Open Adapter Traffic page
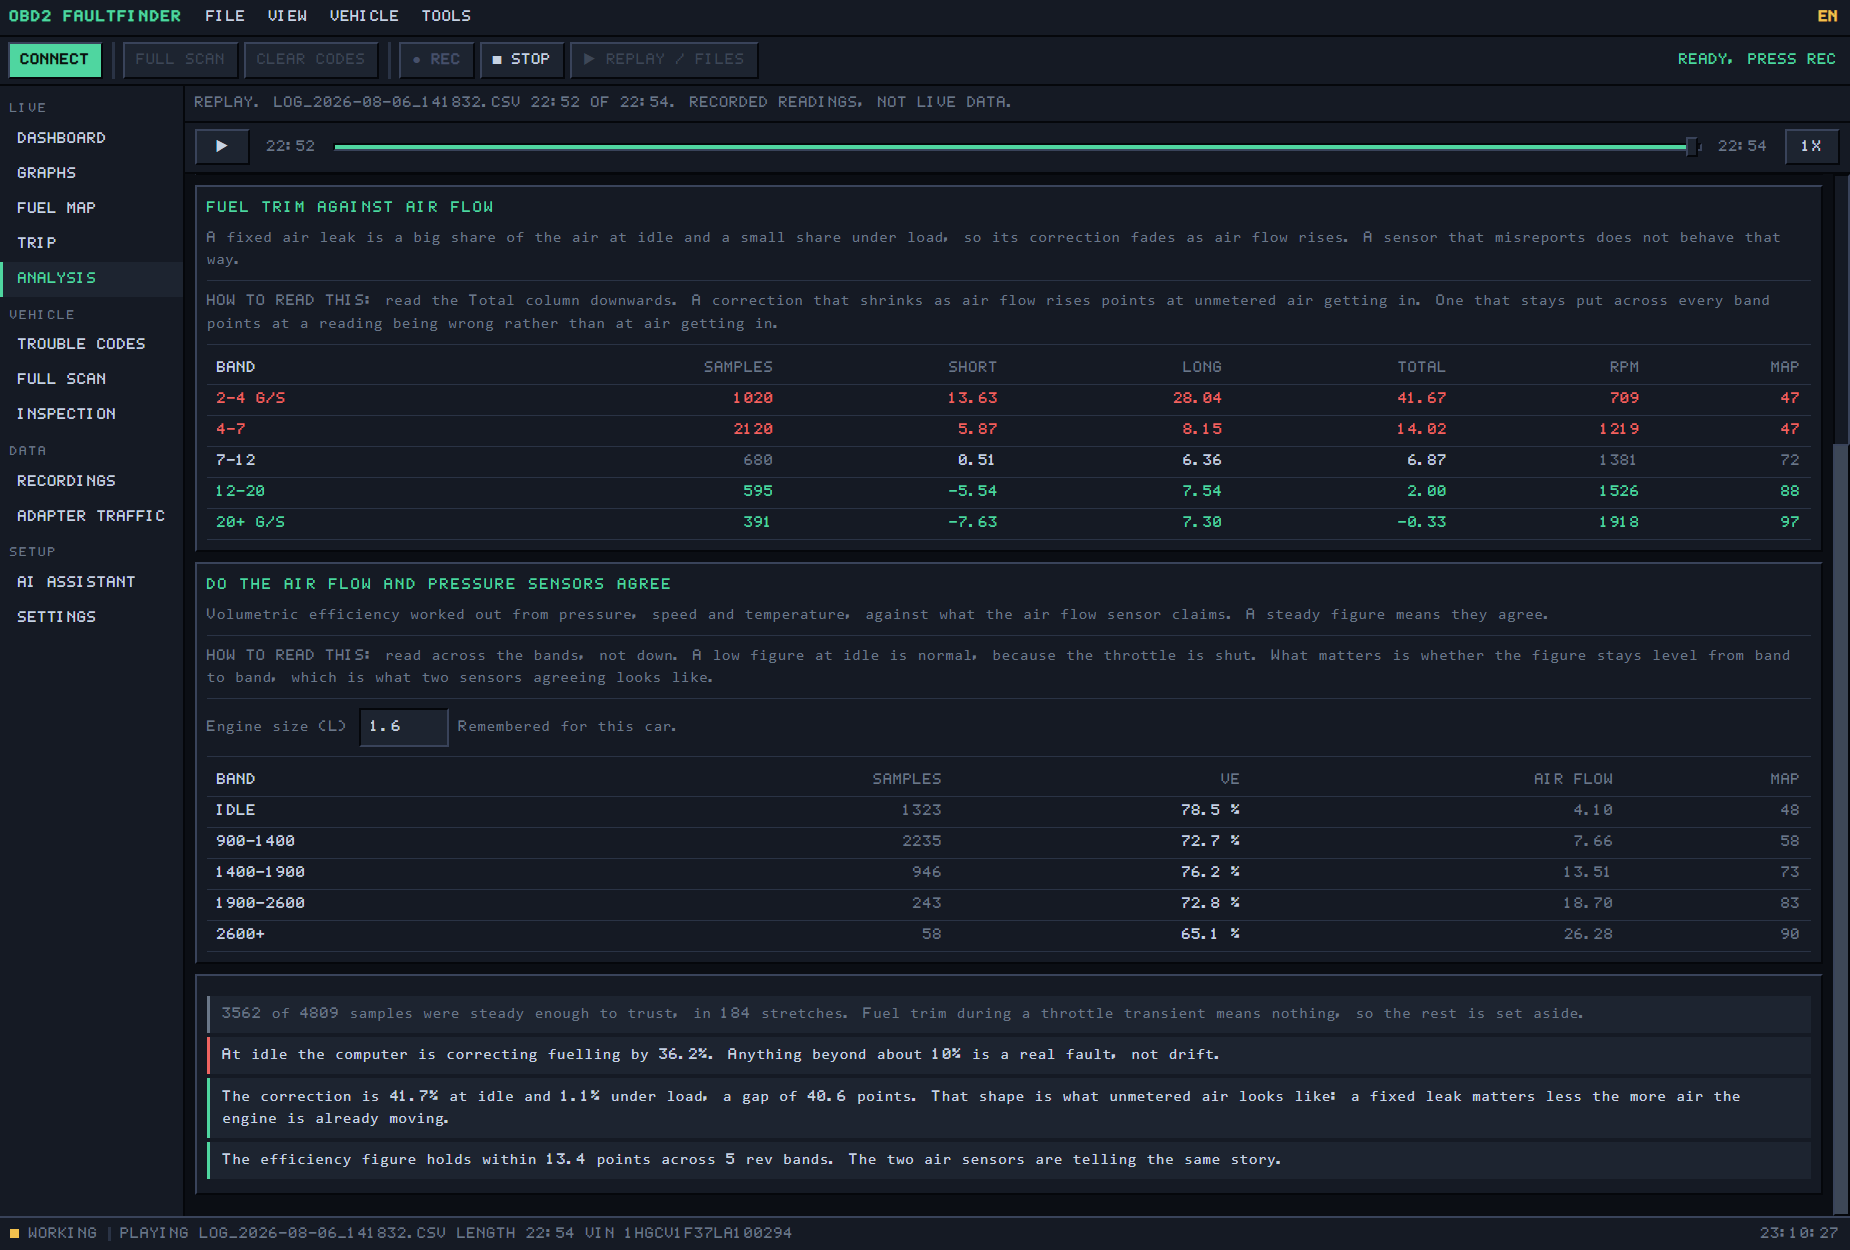Viewport: 1850px width, 1250px height. 92,516
